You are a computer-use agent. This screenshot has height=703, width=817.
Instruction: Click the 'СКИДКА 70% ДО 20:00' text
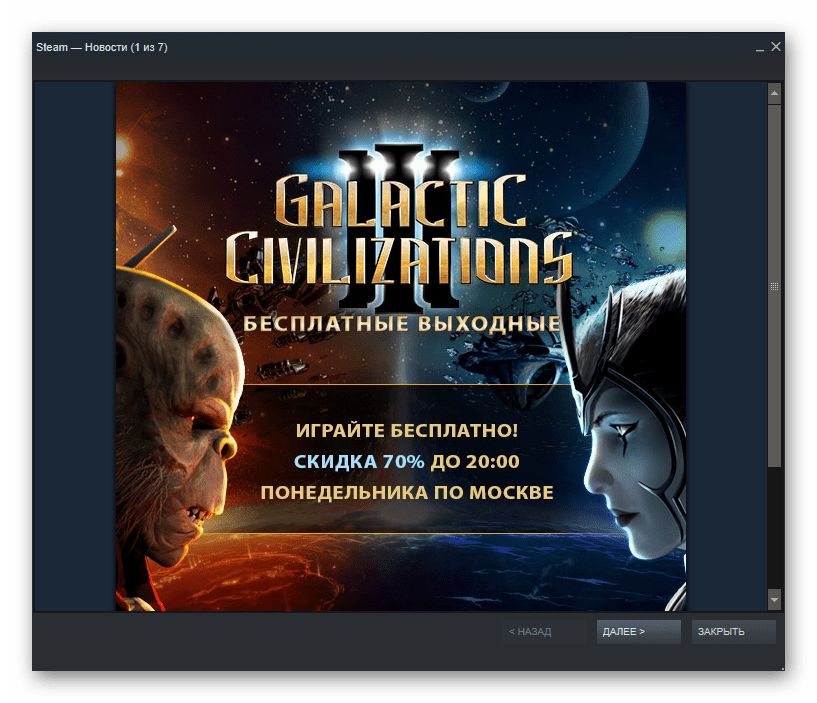[406, 462]
